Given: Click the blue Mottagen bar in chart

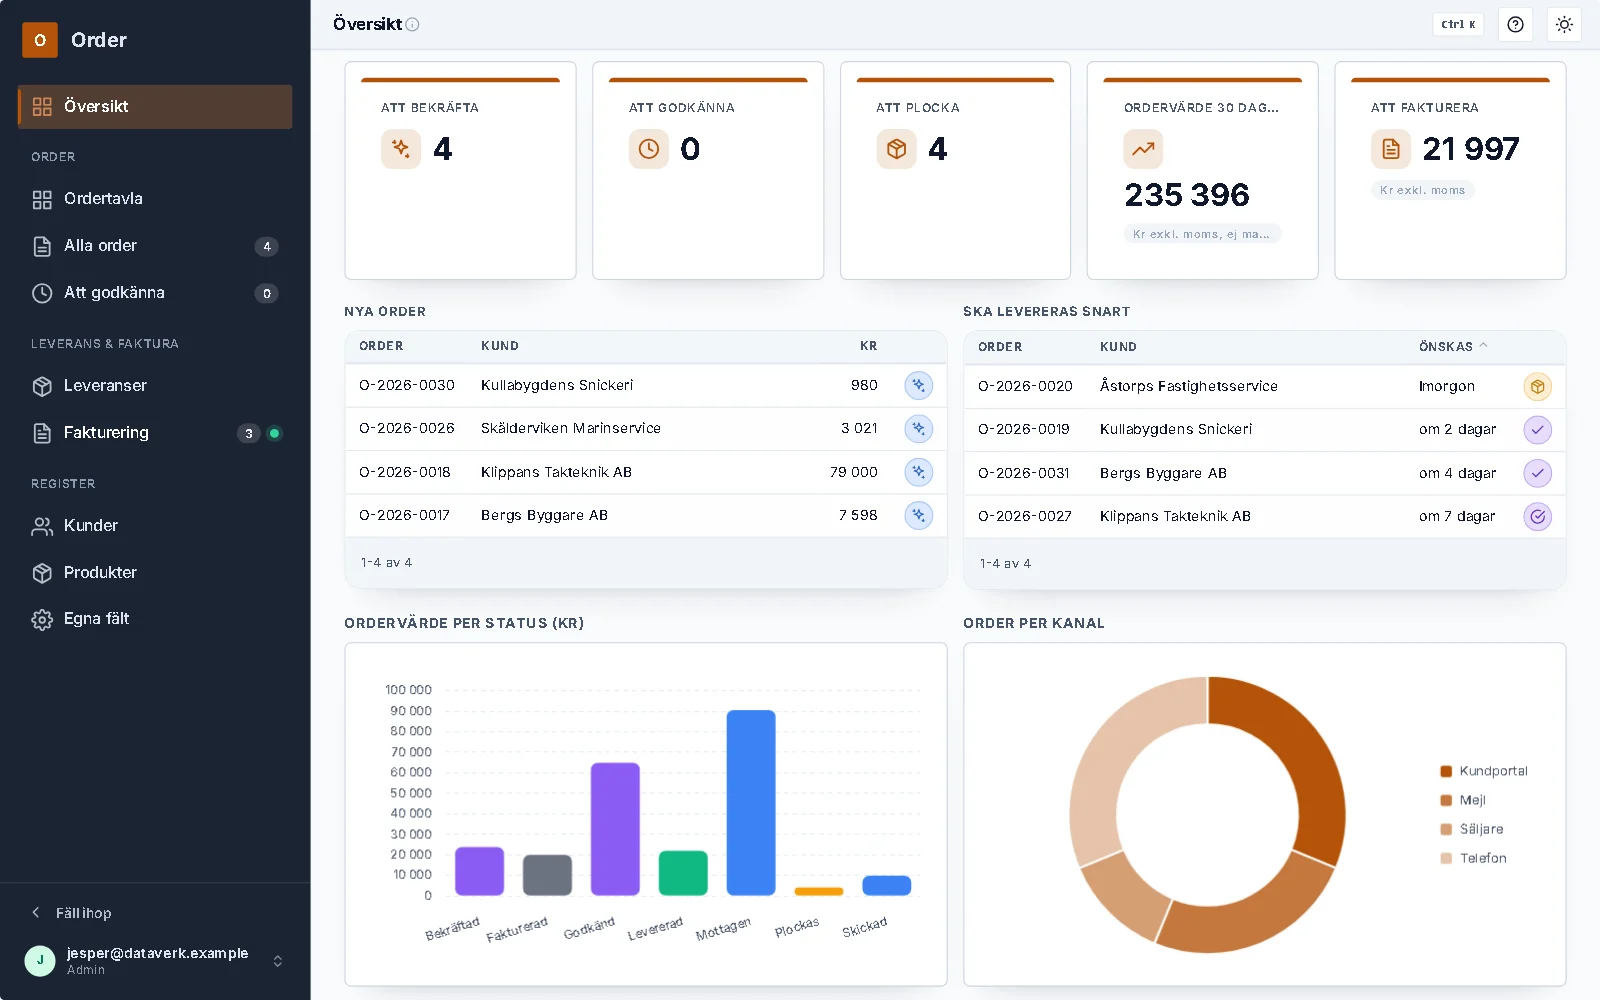Looking at the screenshot, I should pos(751,802).
